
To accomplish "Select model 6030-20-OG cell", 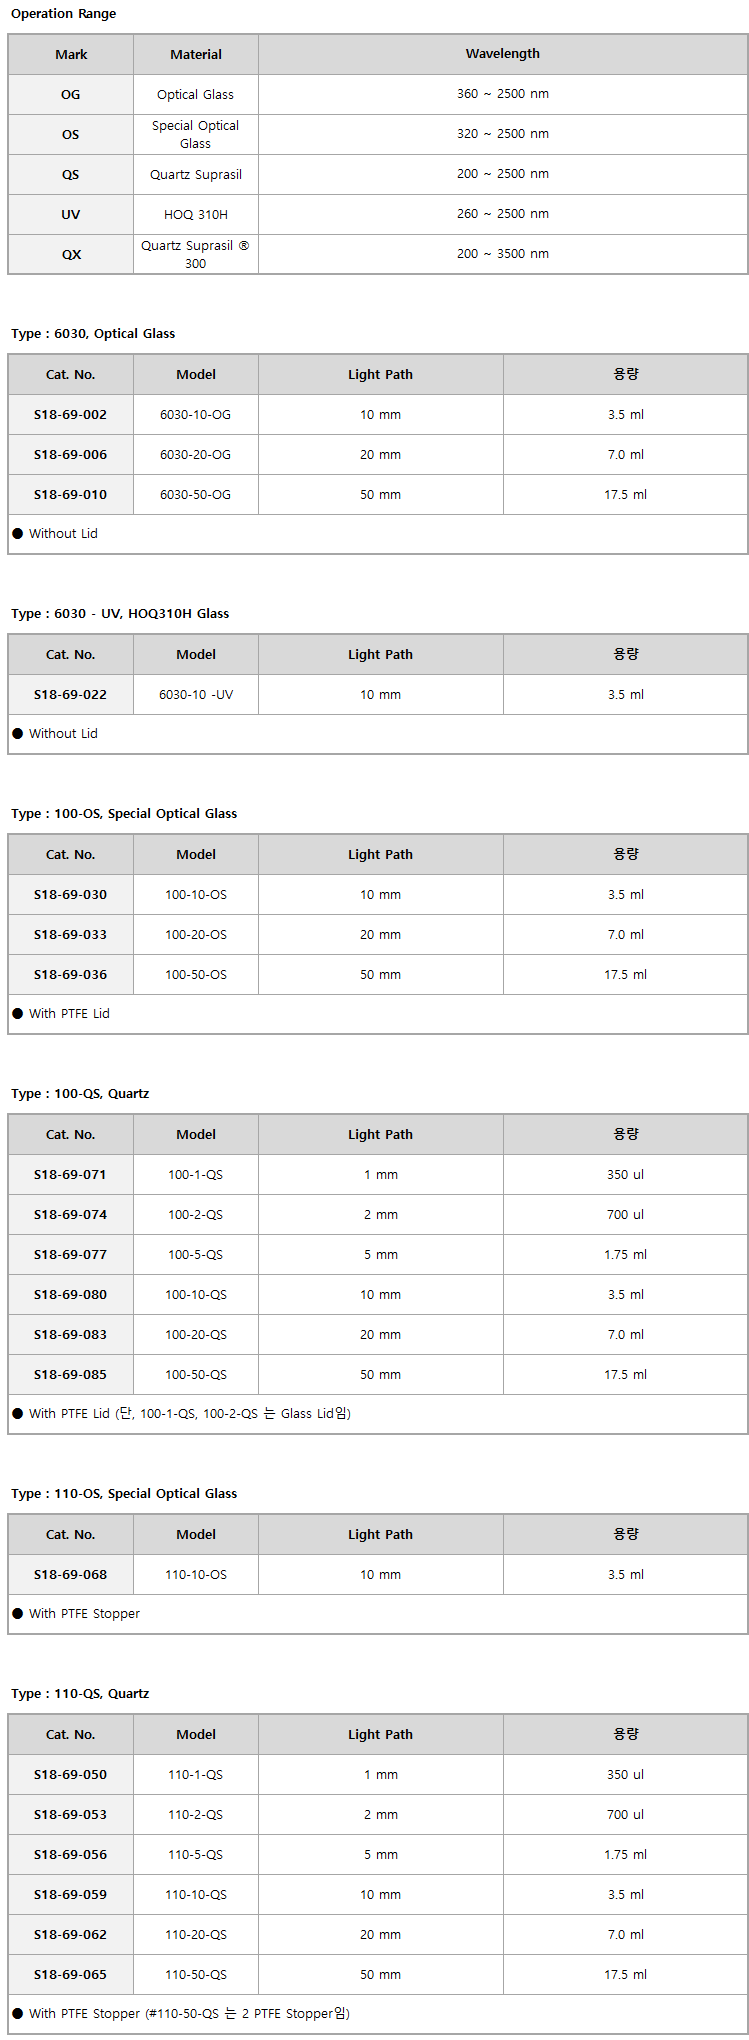I will click(x=196, y=454).
